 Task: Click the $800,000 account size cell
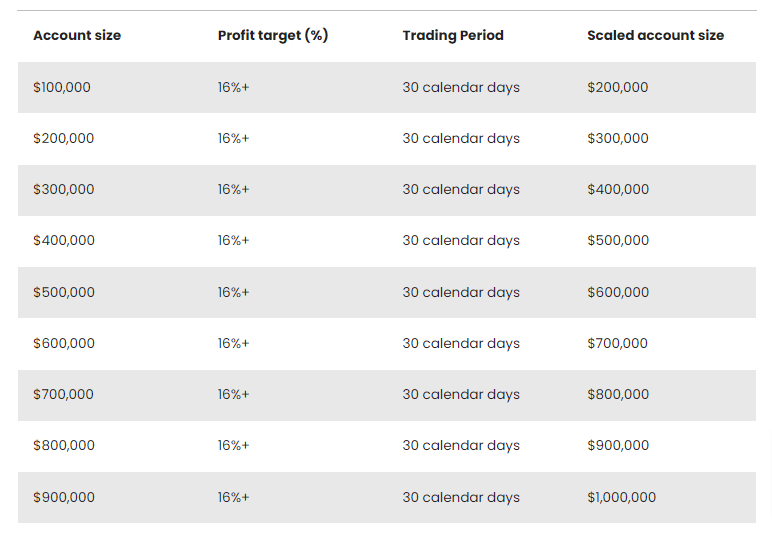(x=64, y=445)
